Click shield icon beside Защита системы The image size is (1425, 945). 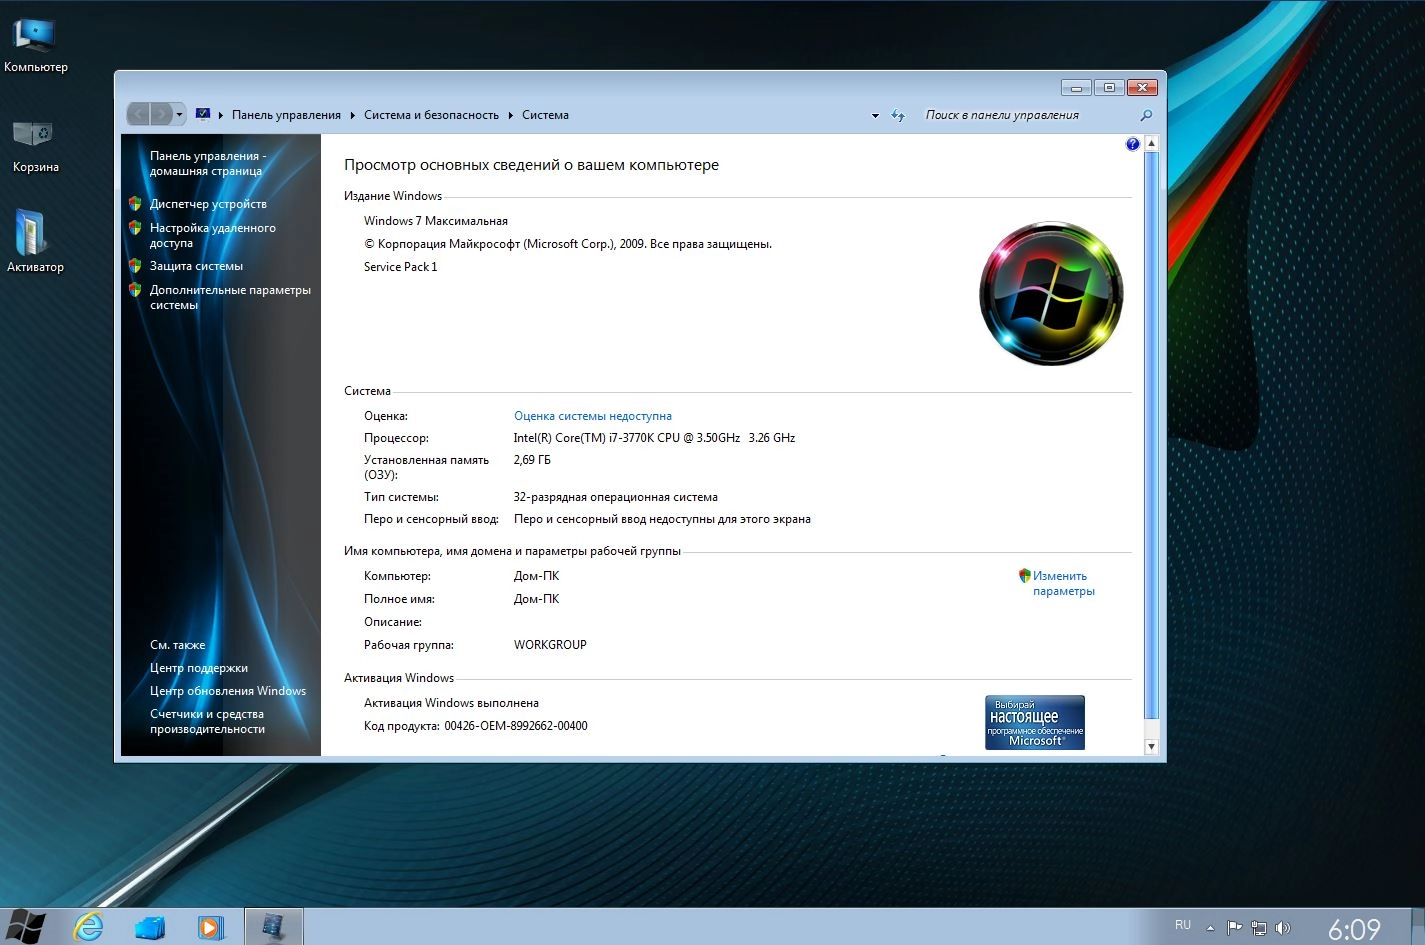(135, 265)
